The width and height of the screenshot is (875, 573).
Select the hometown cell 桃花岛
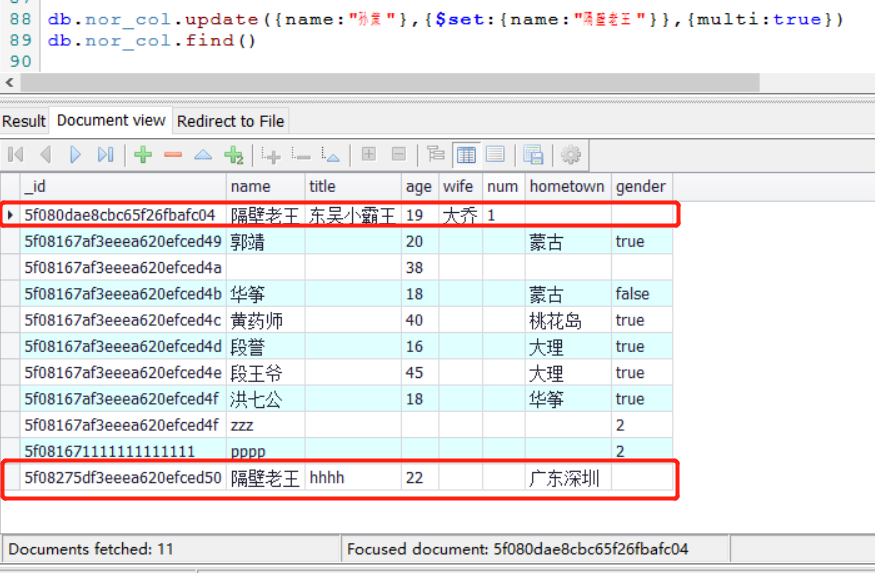click(x=568, y=320)
